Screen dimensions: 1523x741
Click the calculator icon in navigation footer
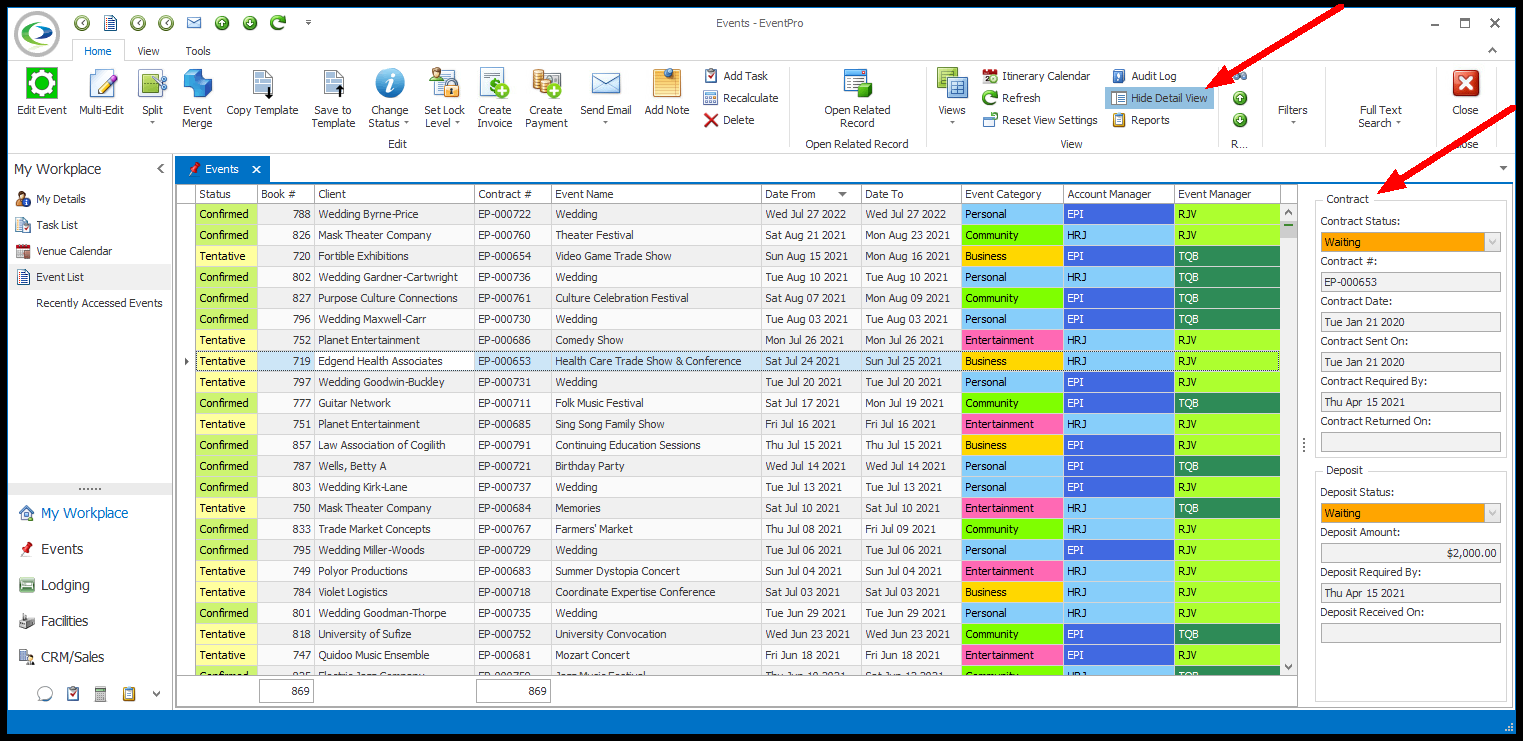coord(101,693)
